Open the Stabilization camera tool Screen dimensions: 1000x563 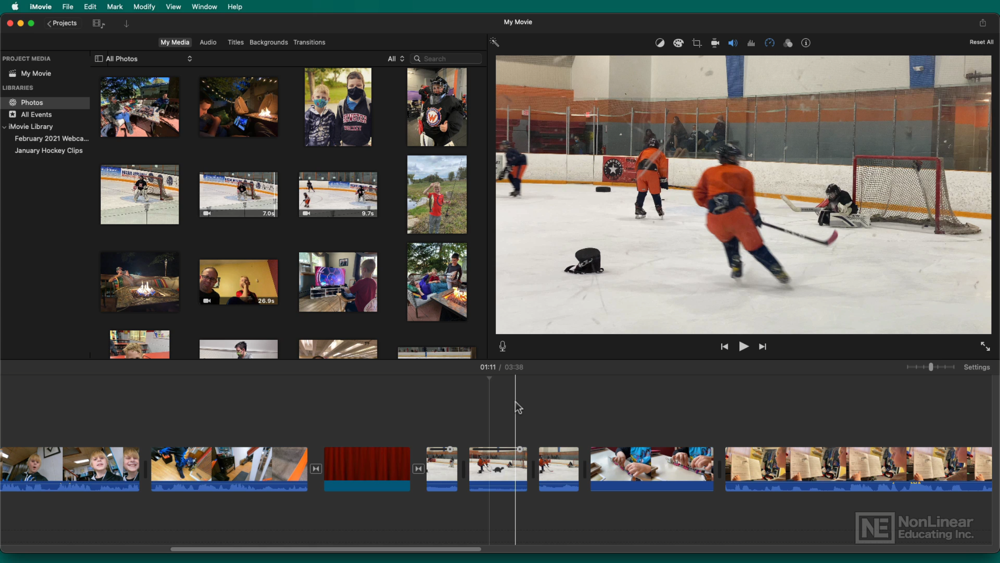[x=715, y=43]
